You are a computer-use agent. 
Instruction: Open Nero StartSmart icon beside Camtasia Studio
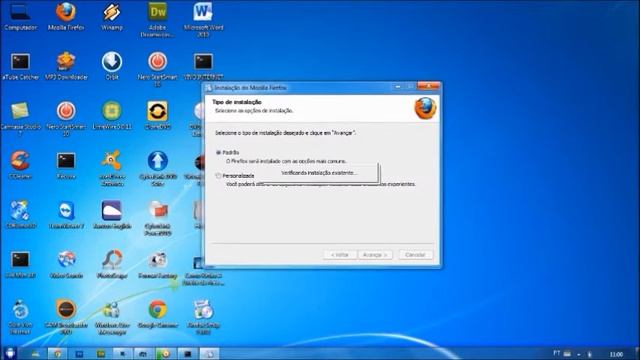[x=66, y=118]
